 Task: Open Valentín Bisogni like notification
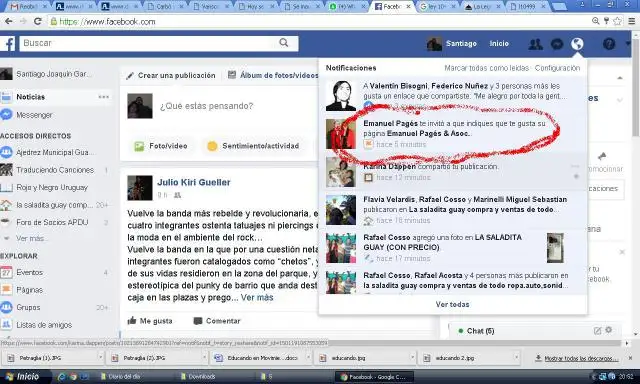(x=453, y=95)
